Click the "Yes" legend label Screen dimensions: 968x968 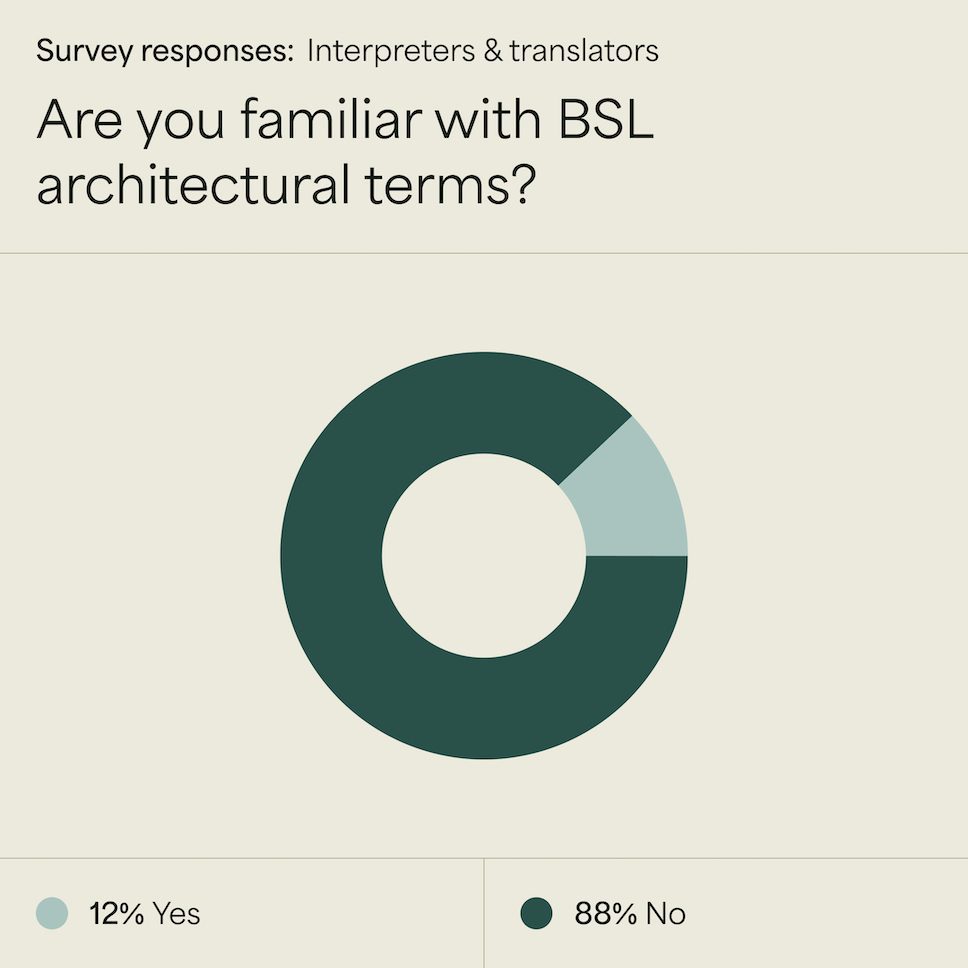tap(177, 914)
